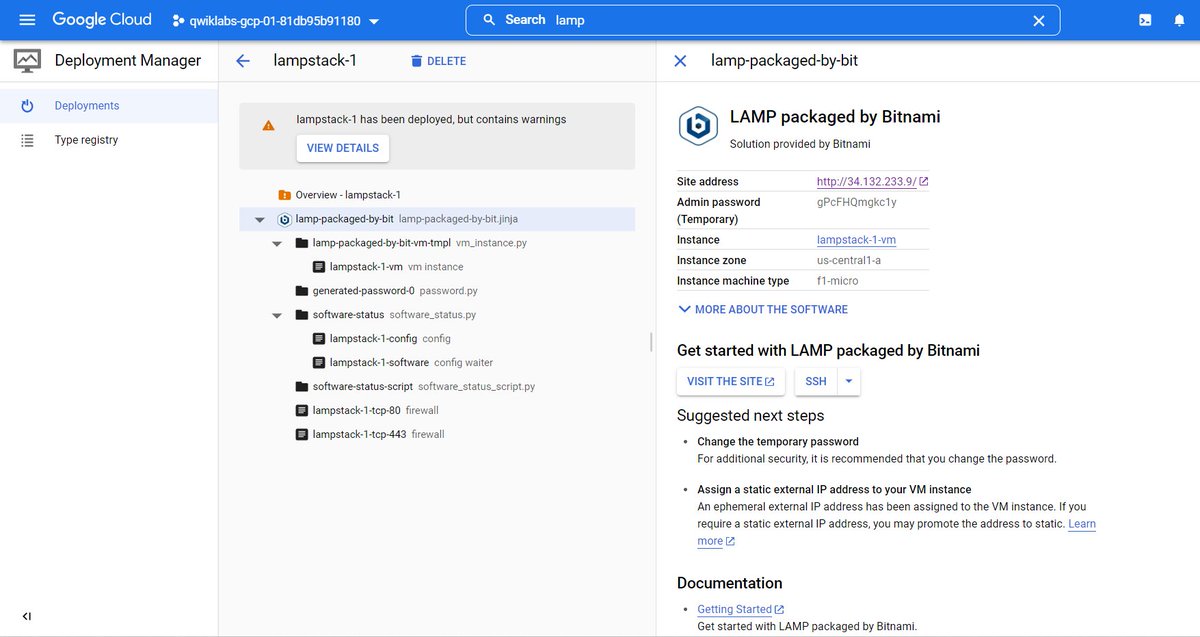
Task: Click the Overview orange icon
Action: [285, 195]
